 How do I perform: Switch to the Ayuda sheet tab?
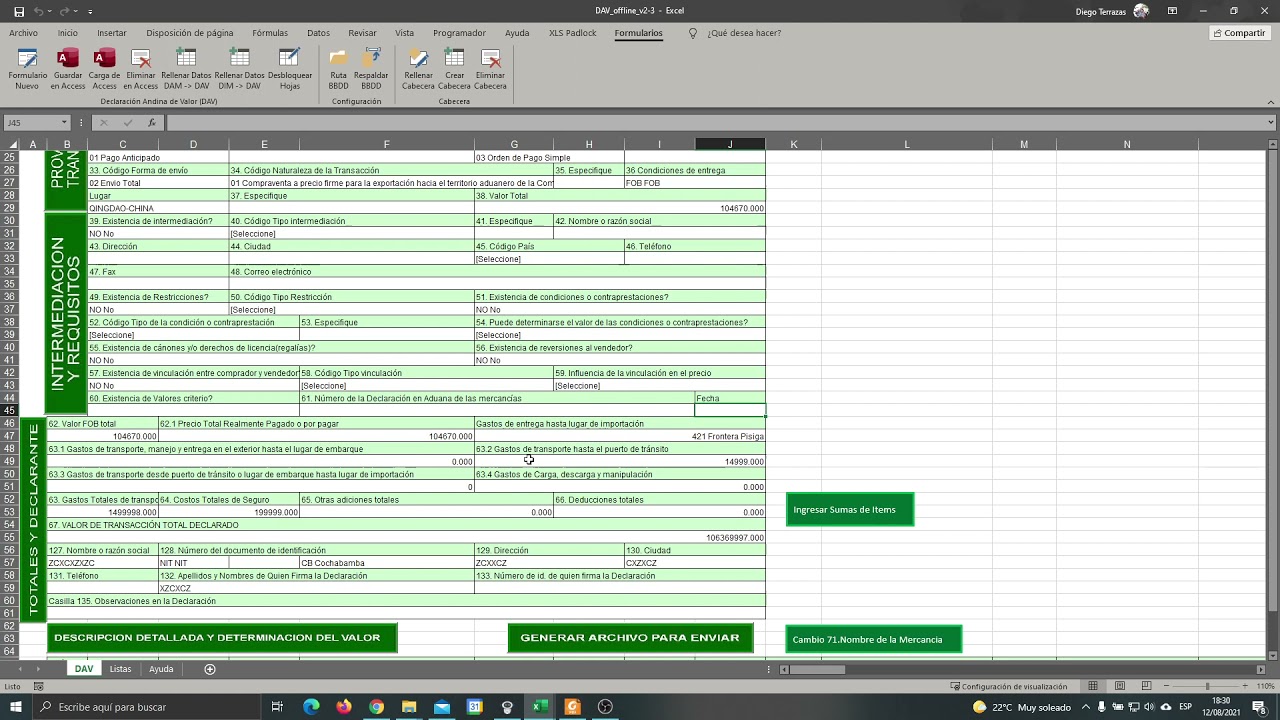[x=161, y=669]
